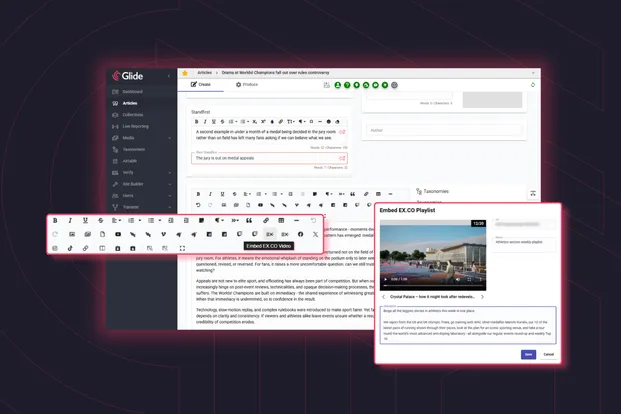Expand the Verify sidebar submenu
Image resolution: width=621 pixels, height=414 pixels.
pyautogui.click(x=170, y=173)
